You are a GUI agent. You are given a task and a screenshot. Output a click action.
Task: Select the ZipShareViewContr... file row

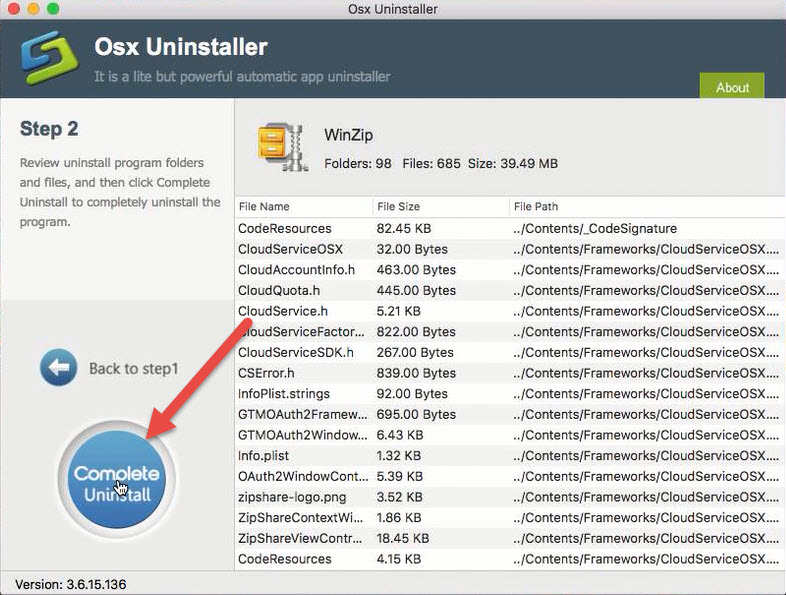coord(510,538)
